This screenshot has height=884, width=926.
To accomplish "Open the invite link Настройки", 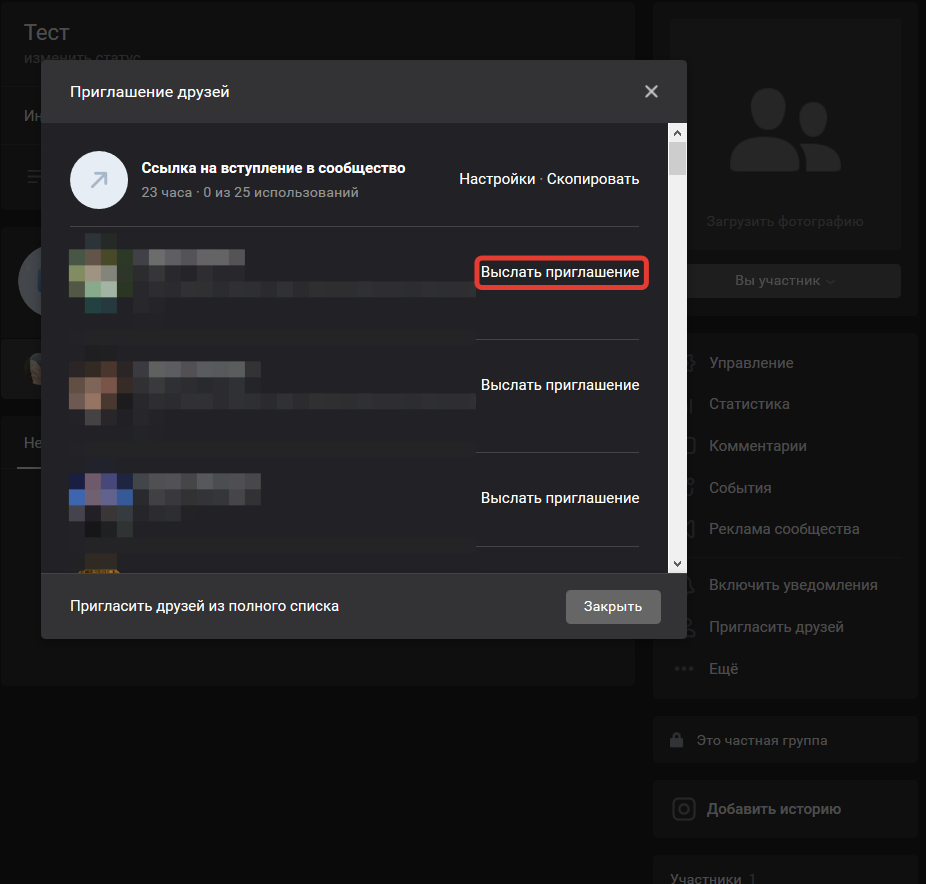I will pos(497,179).
